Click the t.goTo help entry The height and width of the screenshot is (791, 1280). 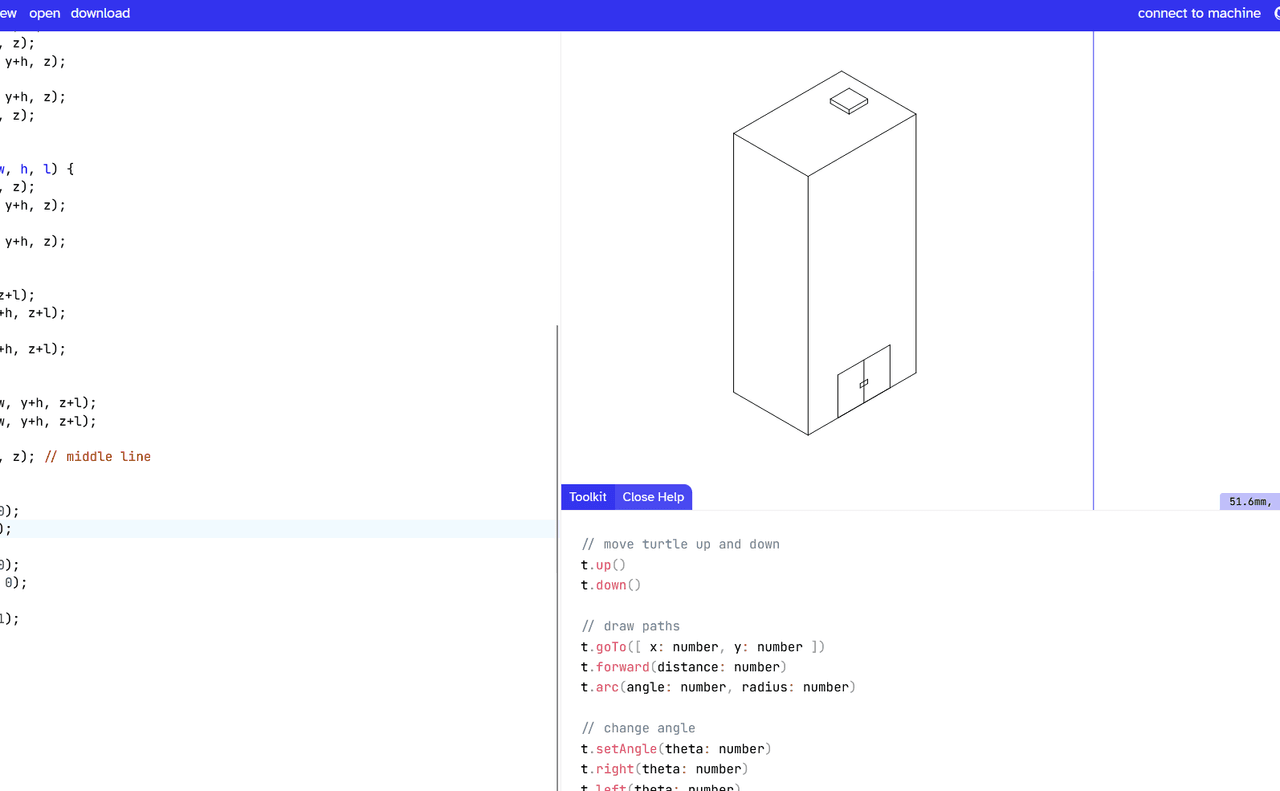pos(702,647)
